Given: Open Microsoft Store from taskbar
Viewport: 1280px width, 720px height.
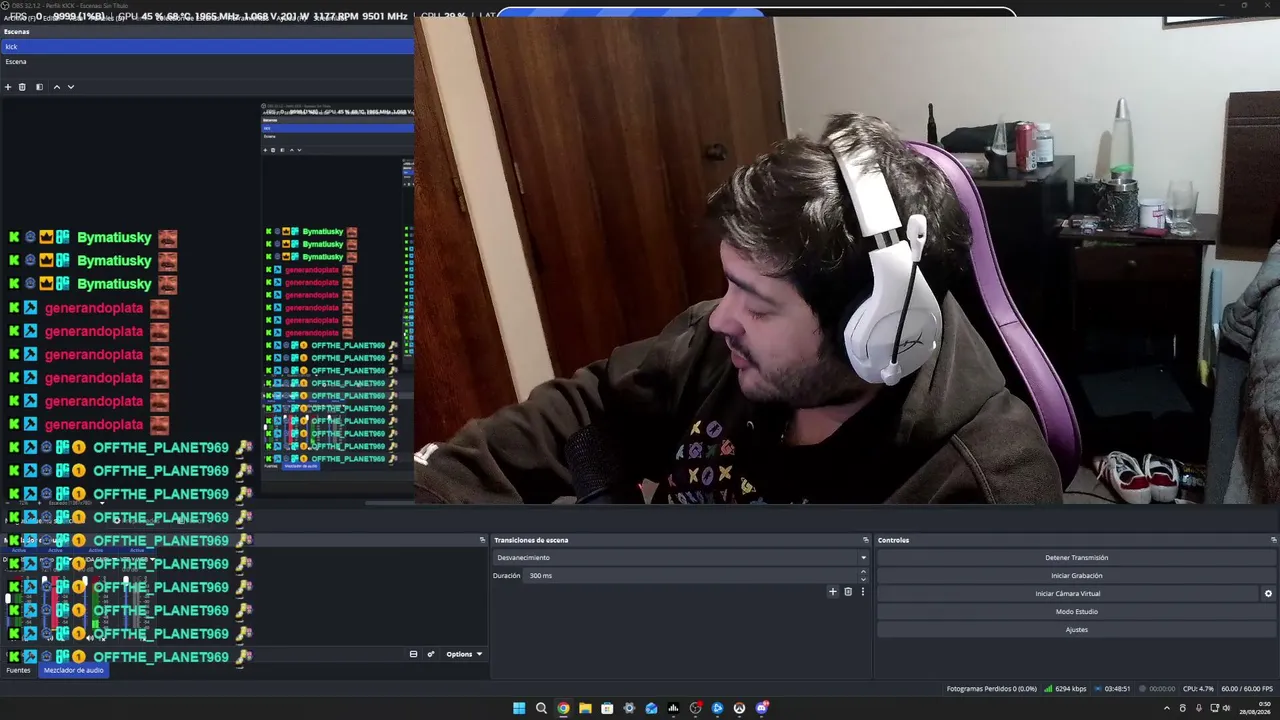Looking at the screenshot, I should click(x=607, y=708).
